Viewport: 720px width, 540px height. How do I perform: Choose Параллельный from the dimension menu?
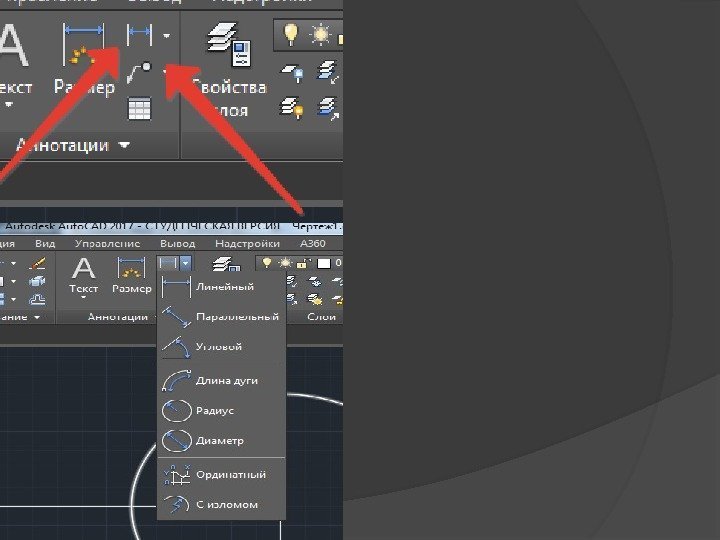[x=221, y=317]
